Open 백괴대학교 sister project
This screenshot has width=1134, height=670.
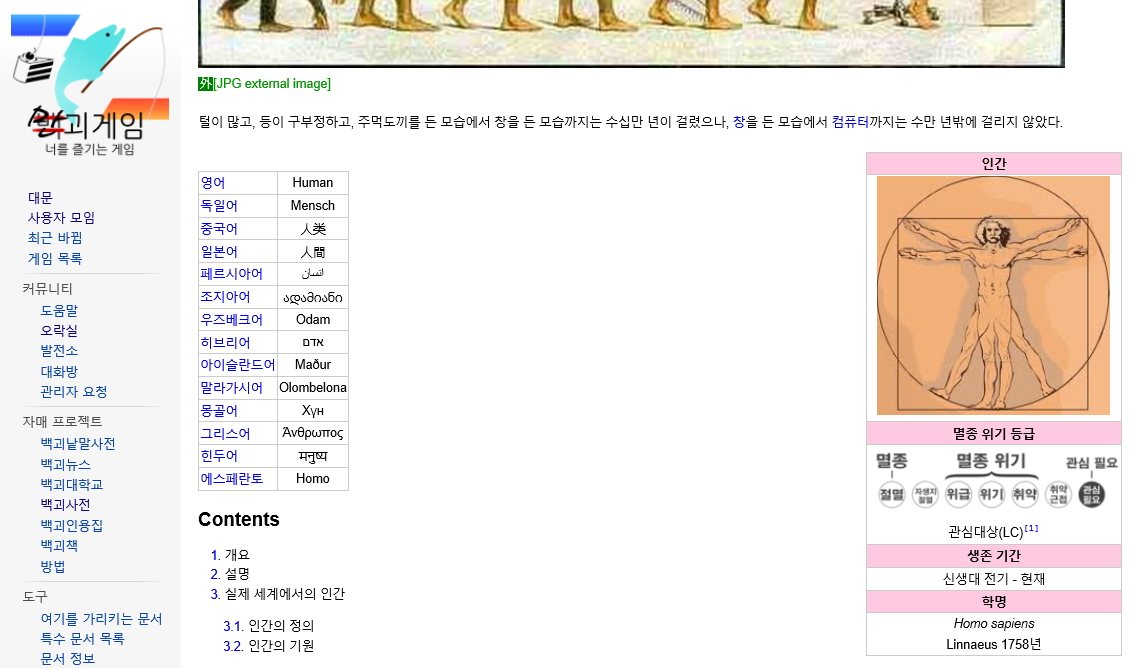pos(72,485)
